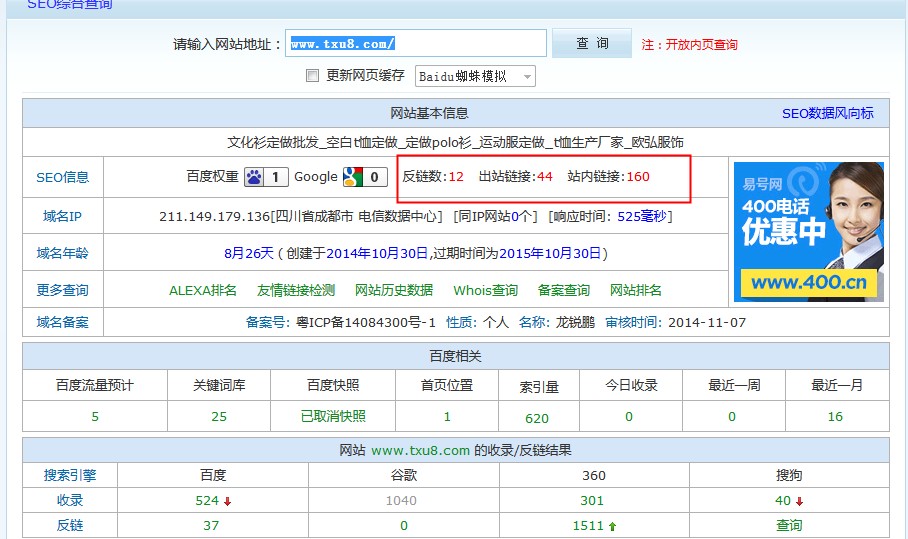Open the 网站排名 link
The height and width of the screenshot is (539, 908).
(636, 290)
